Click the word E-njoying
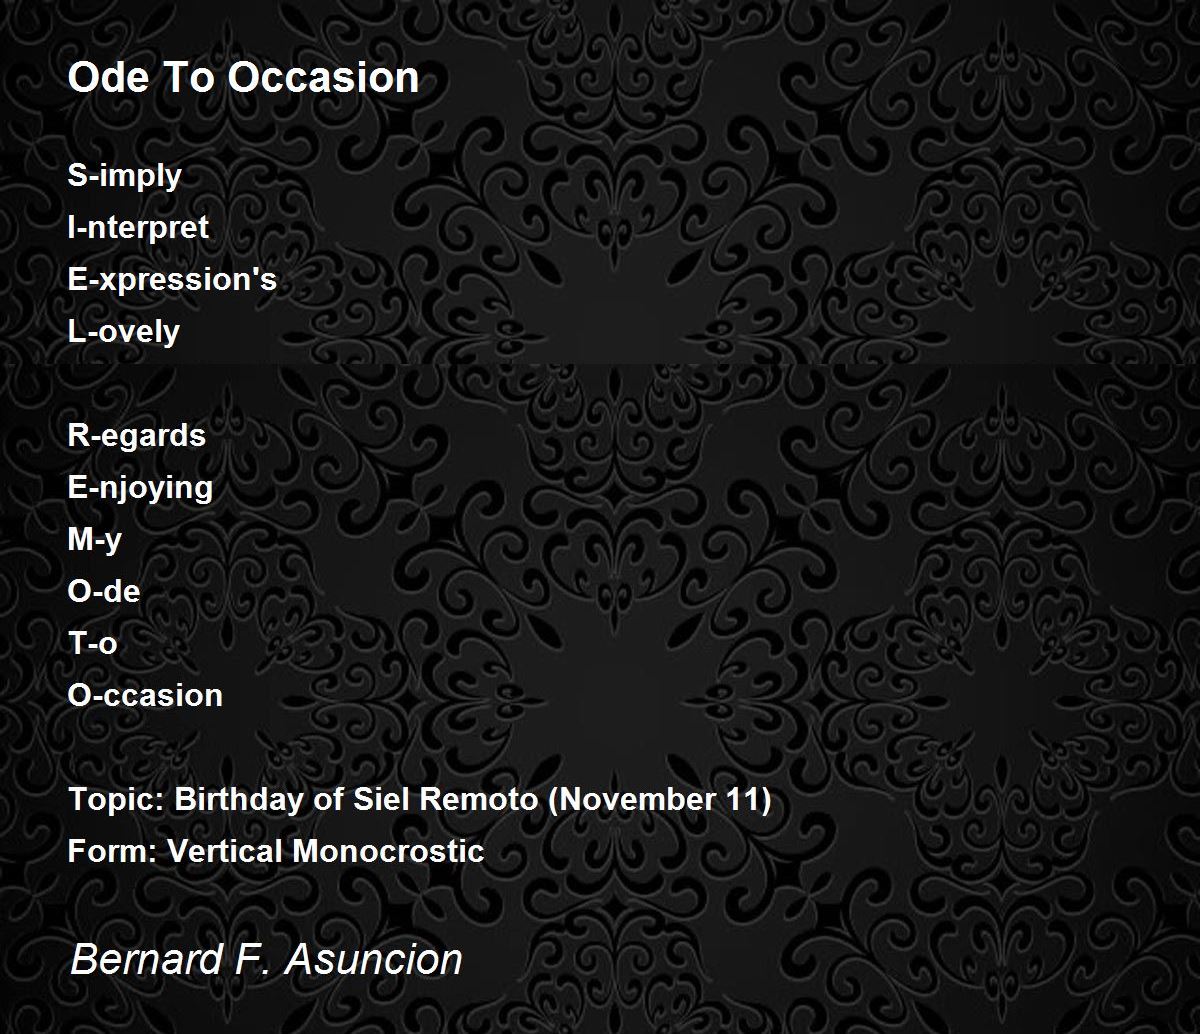Screen dimensions: 1200x1034 click(140, 488)
